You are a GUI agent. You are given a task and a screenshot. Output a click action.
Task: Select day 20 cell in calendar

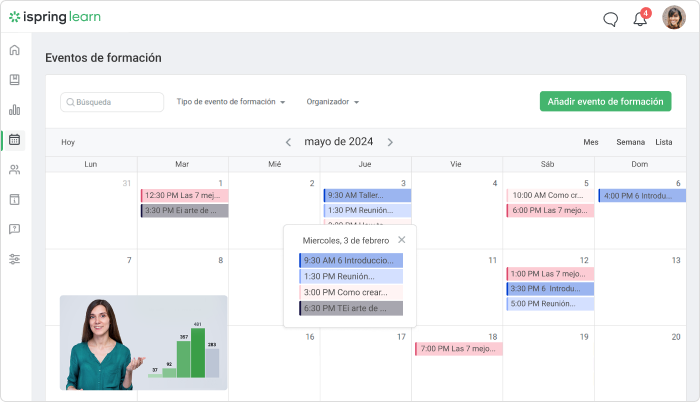[x=640, y=363]
